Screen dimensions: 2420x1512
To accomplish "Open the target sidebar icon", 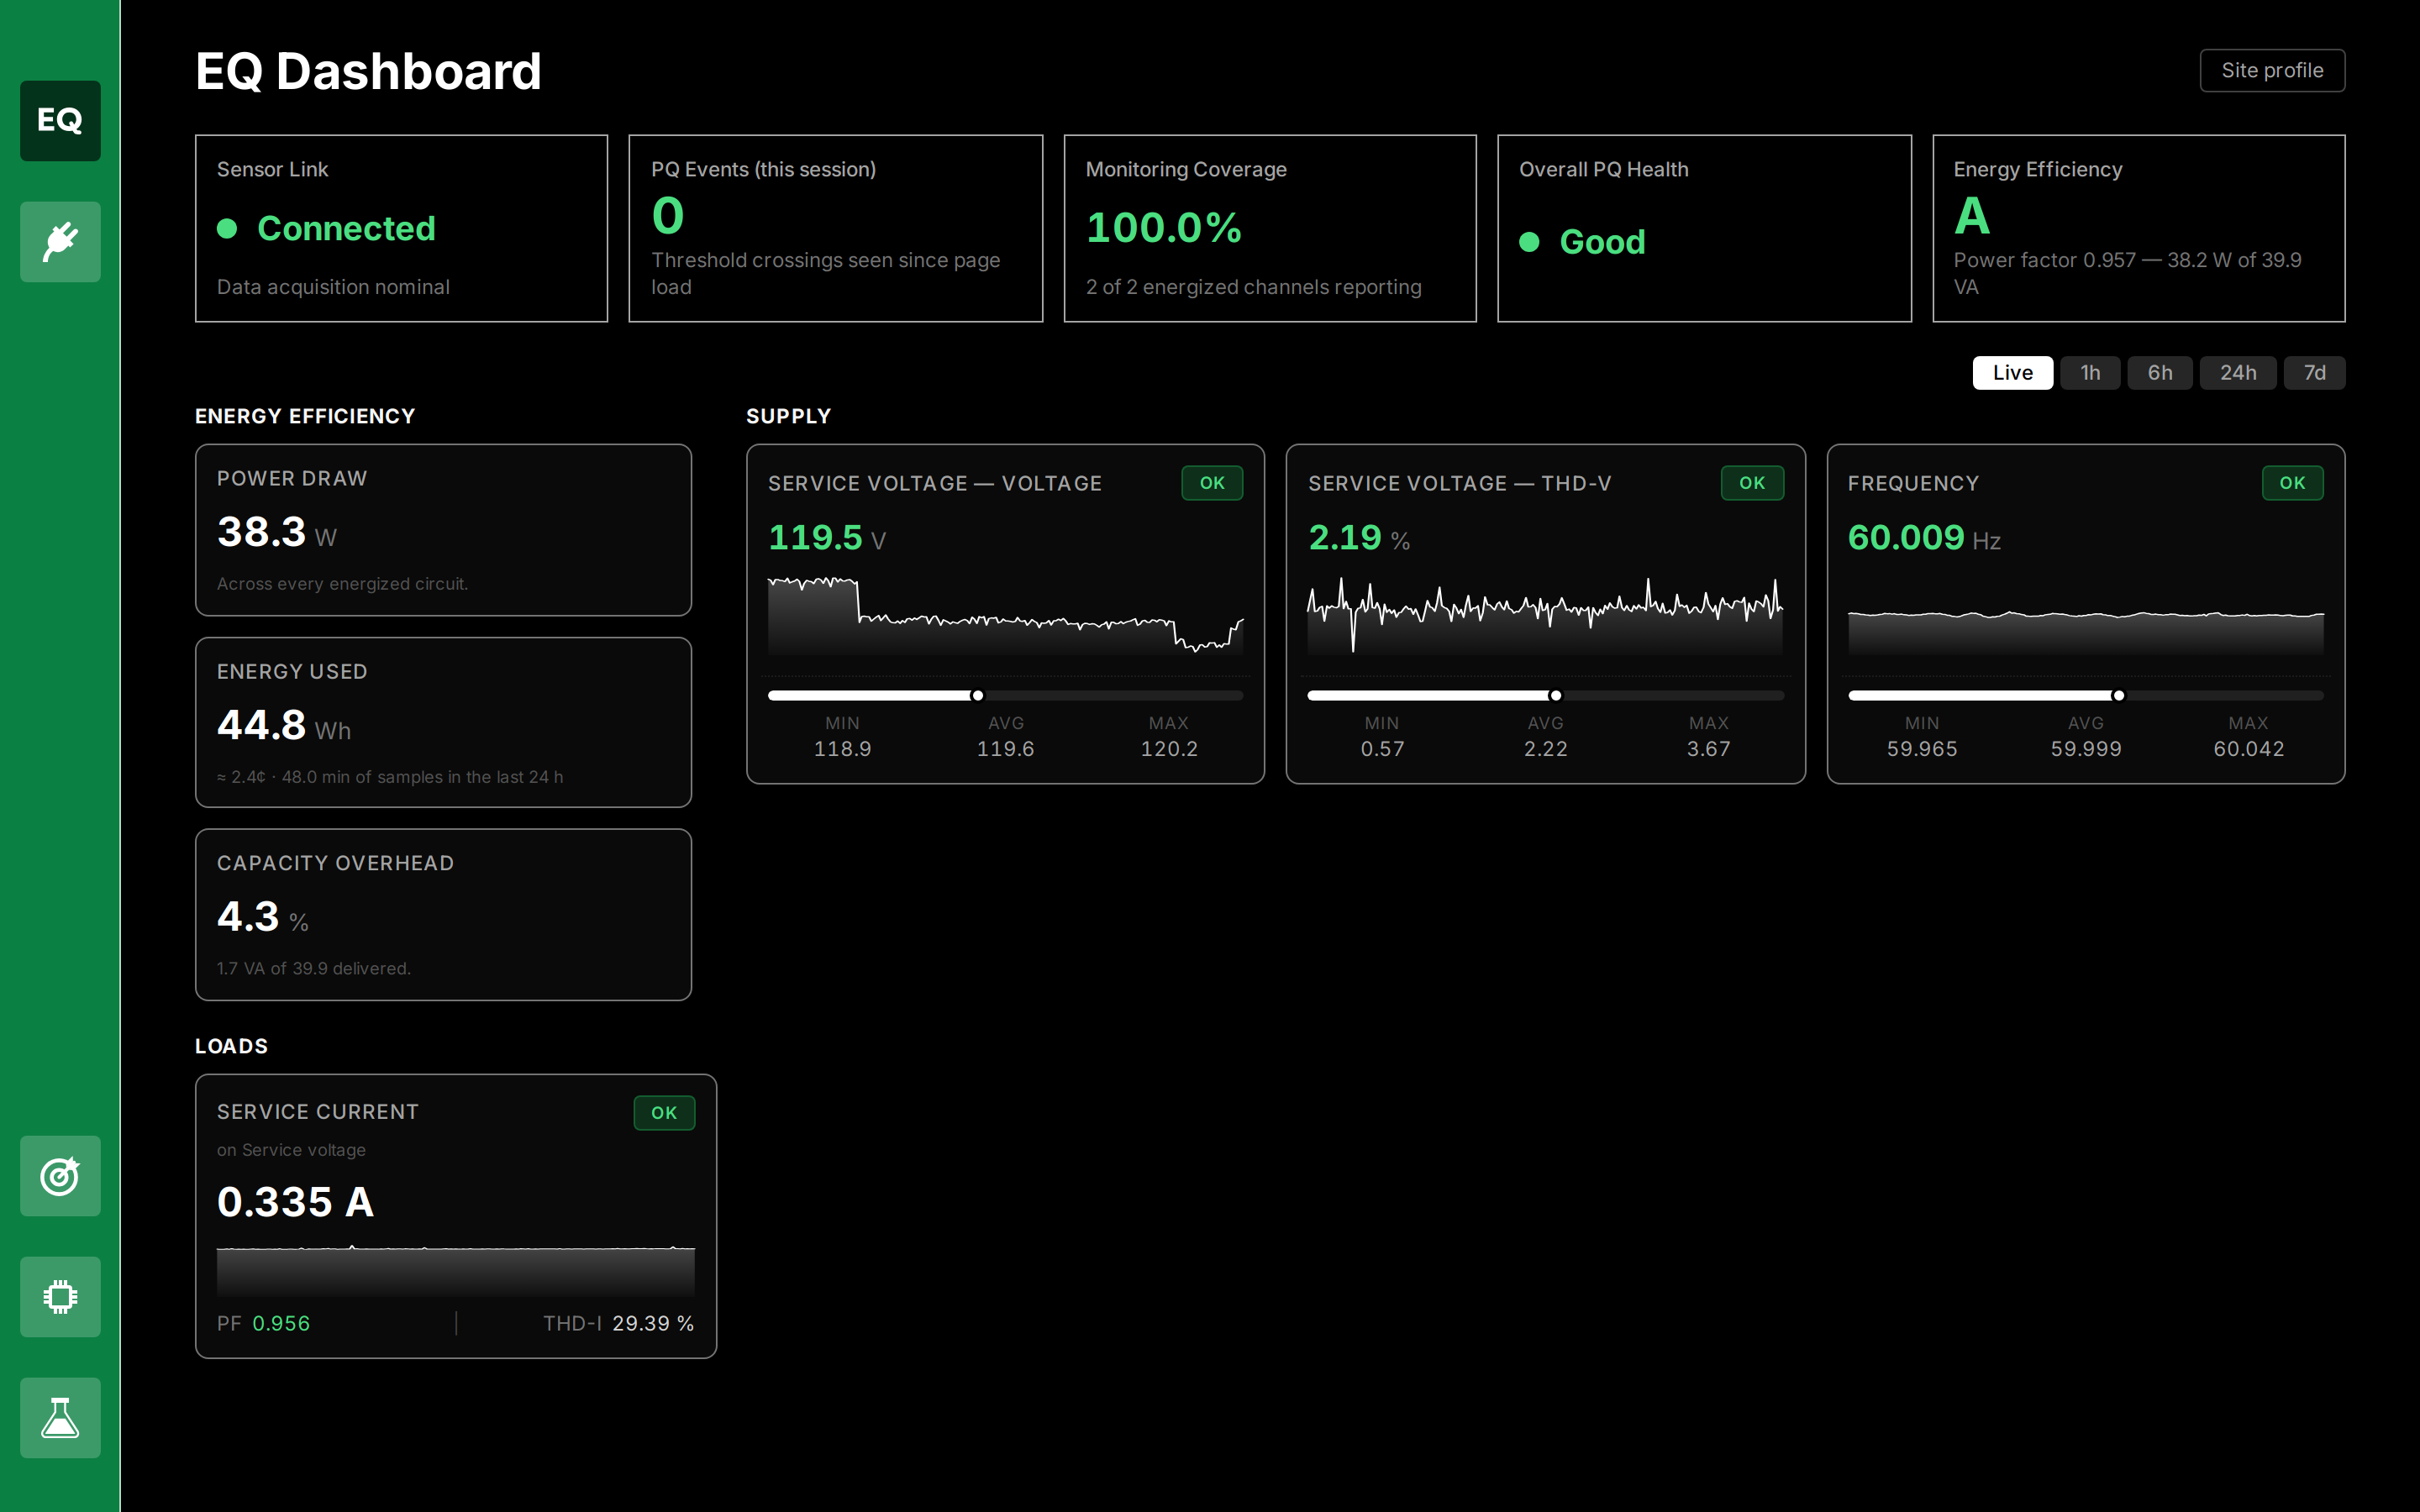I will click(60, 1175).
